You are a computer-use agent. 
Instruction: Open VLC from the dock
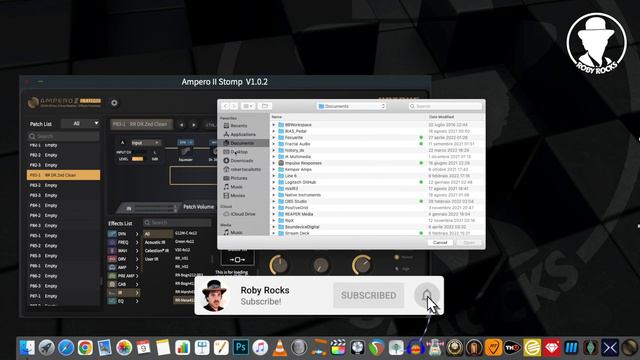coord(280,348)
